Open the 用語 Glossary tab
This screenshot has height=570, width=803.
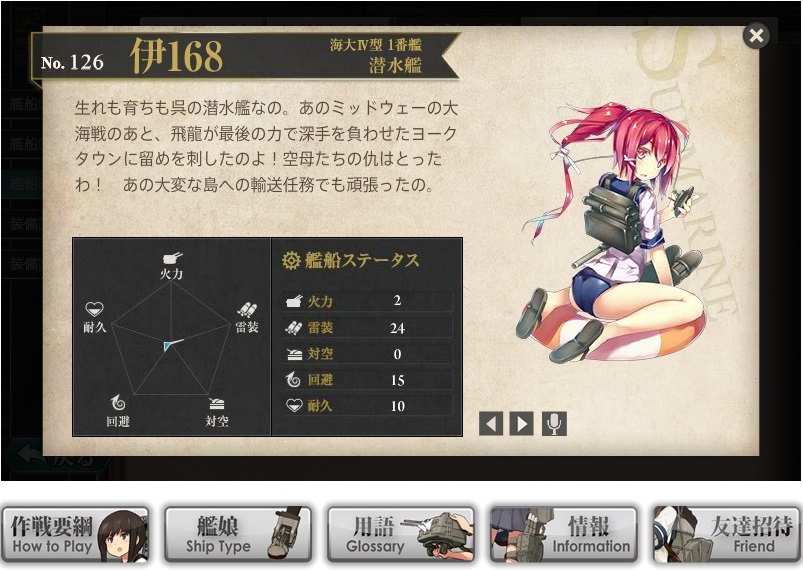coord(400,535)
